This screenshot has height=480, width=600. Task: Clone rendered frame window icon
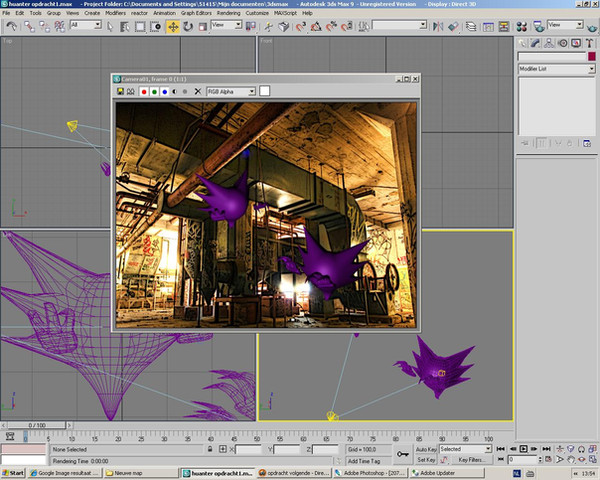coord(130,91)
